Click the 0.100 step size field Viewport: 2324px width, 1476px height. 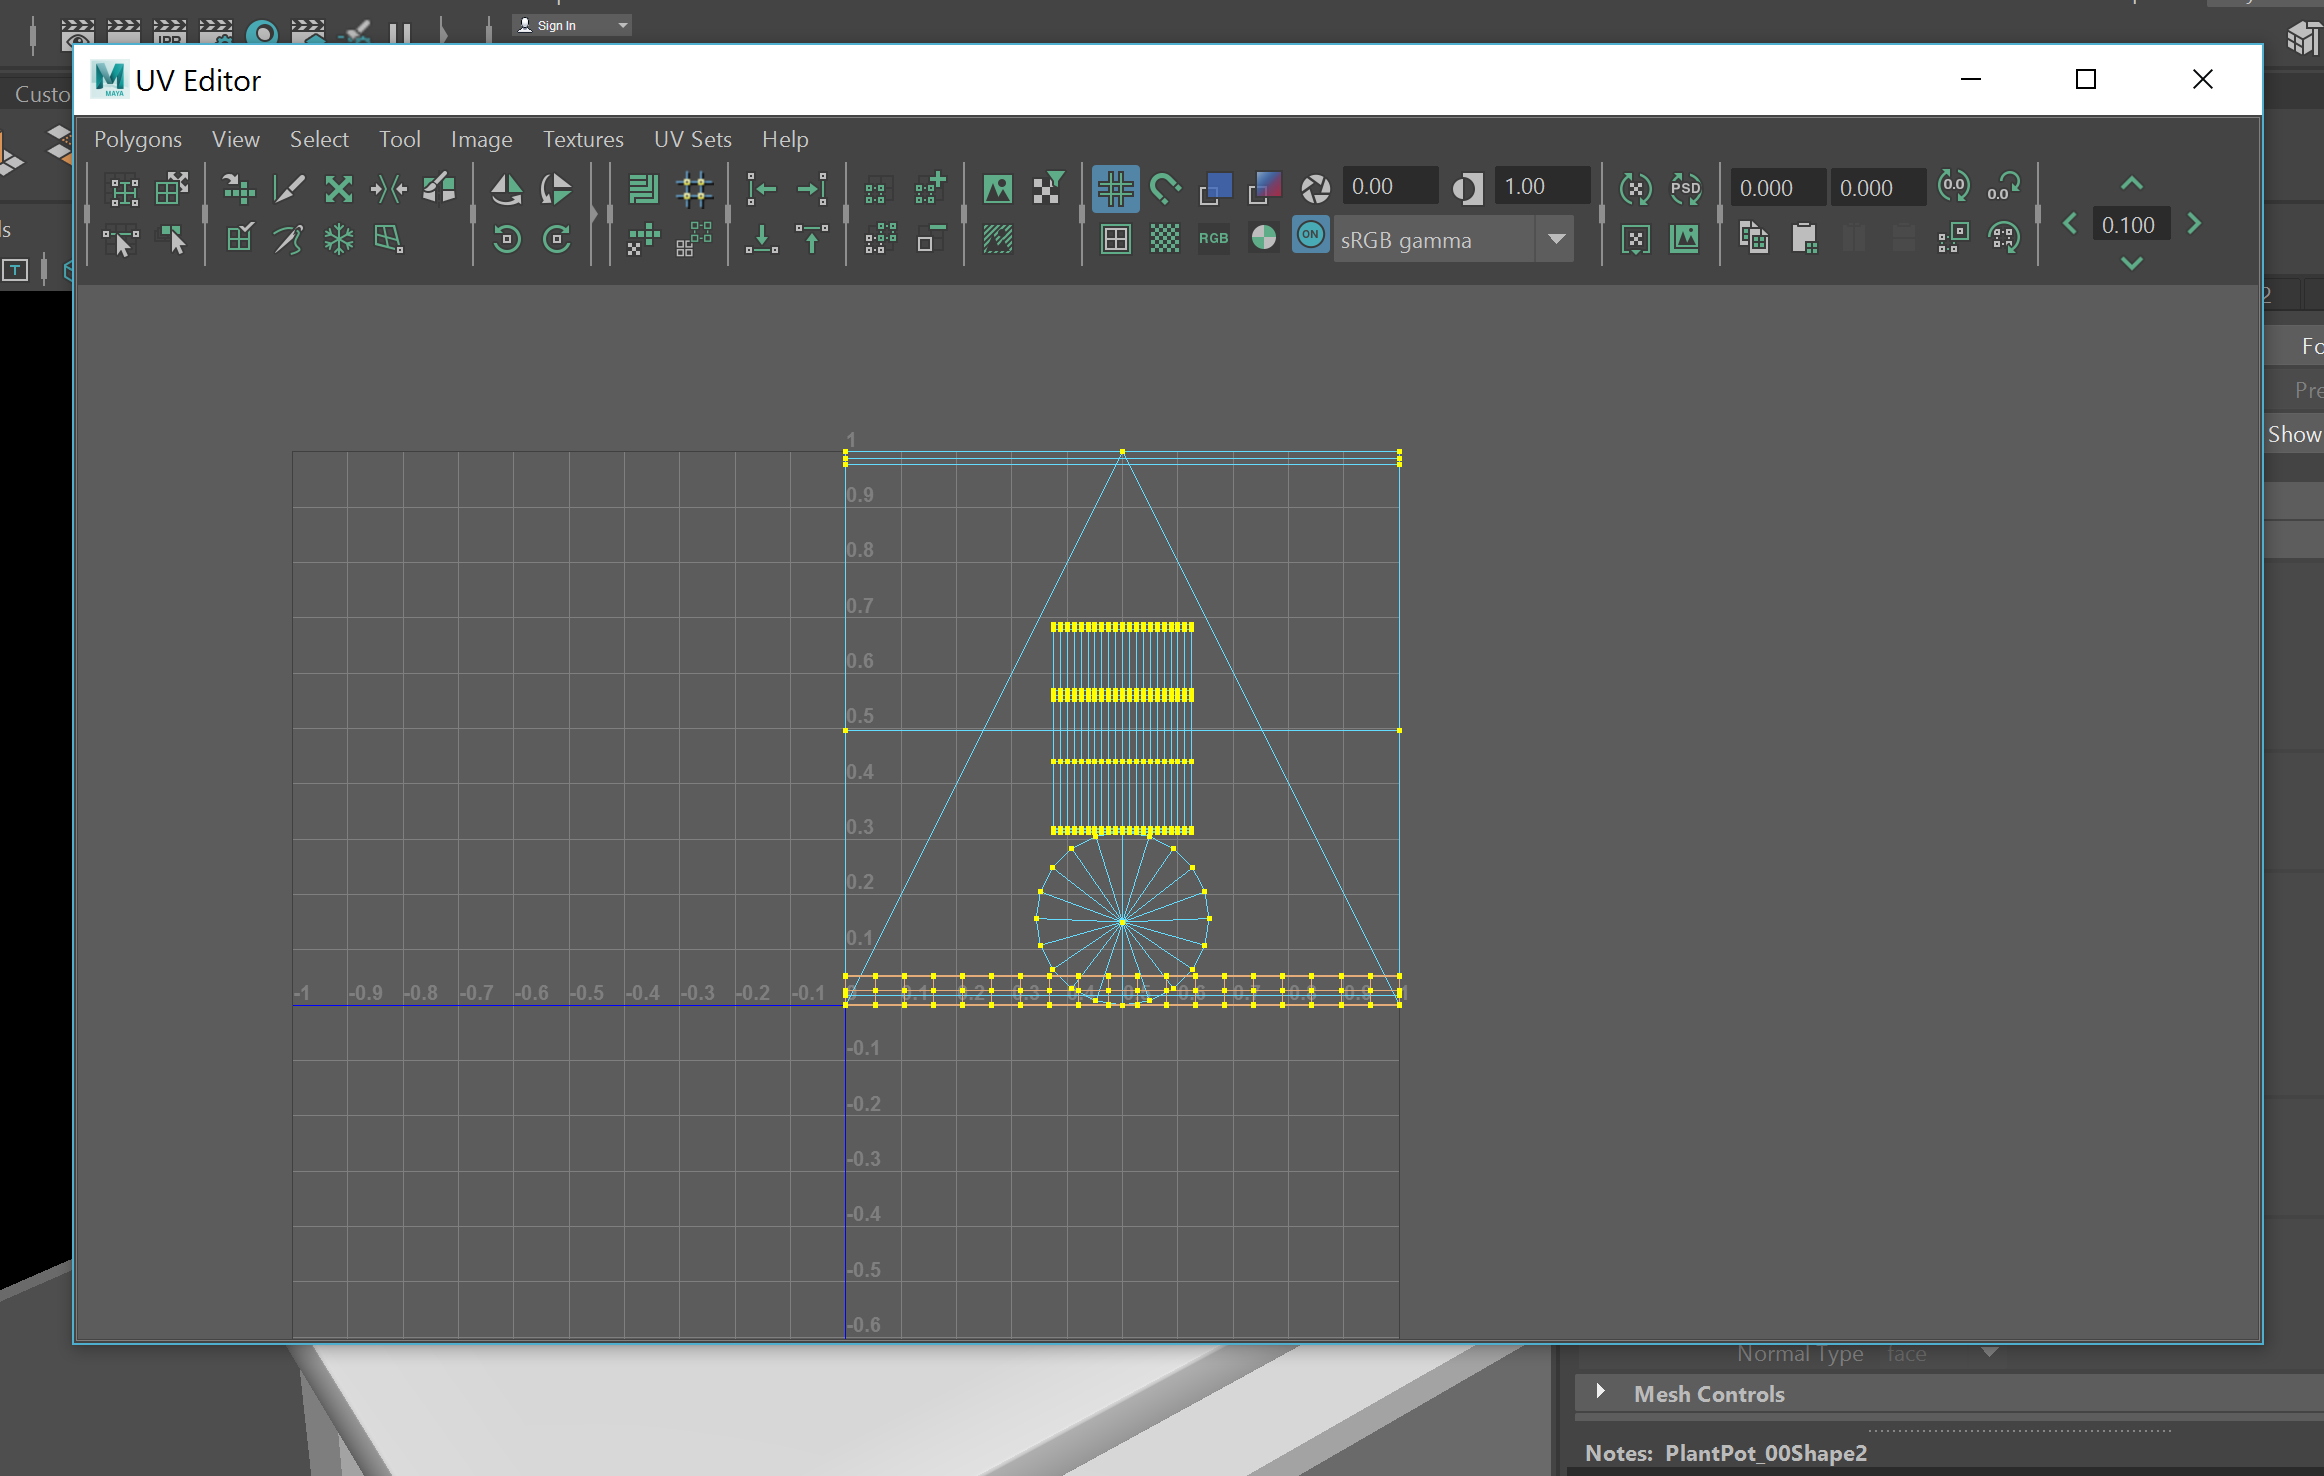2130,225
